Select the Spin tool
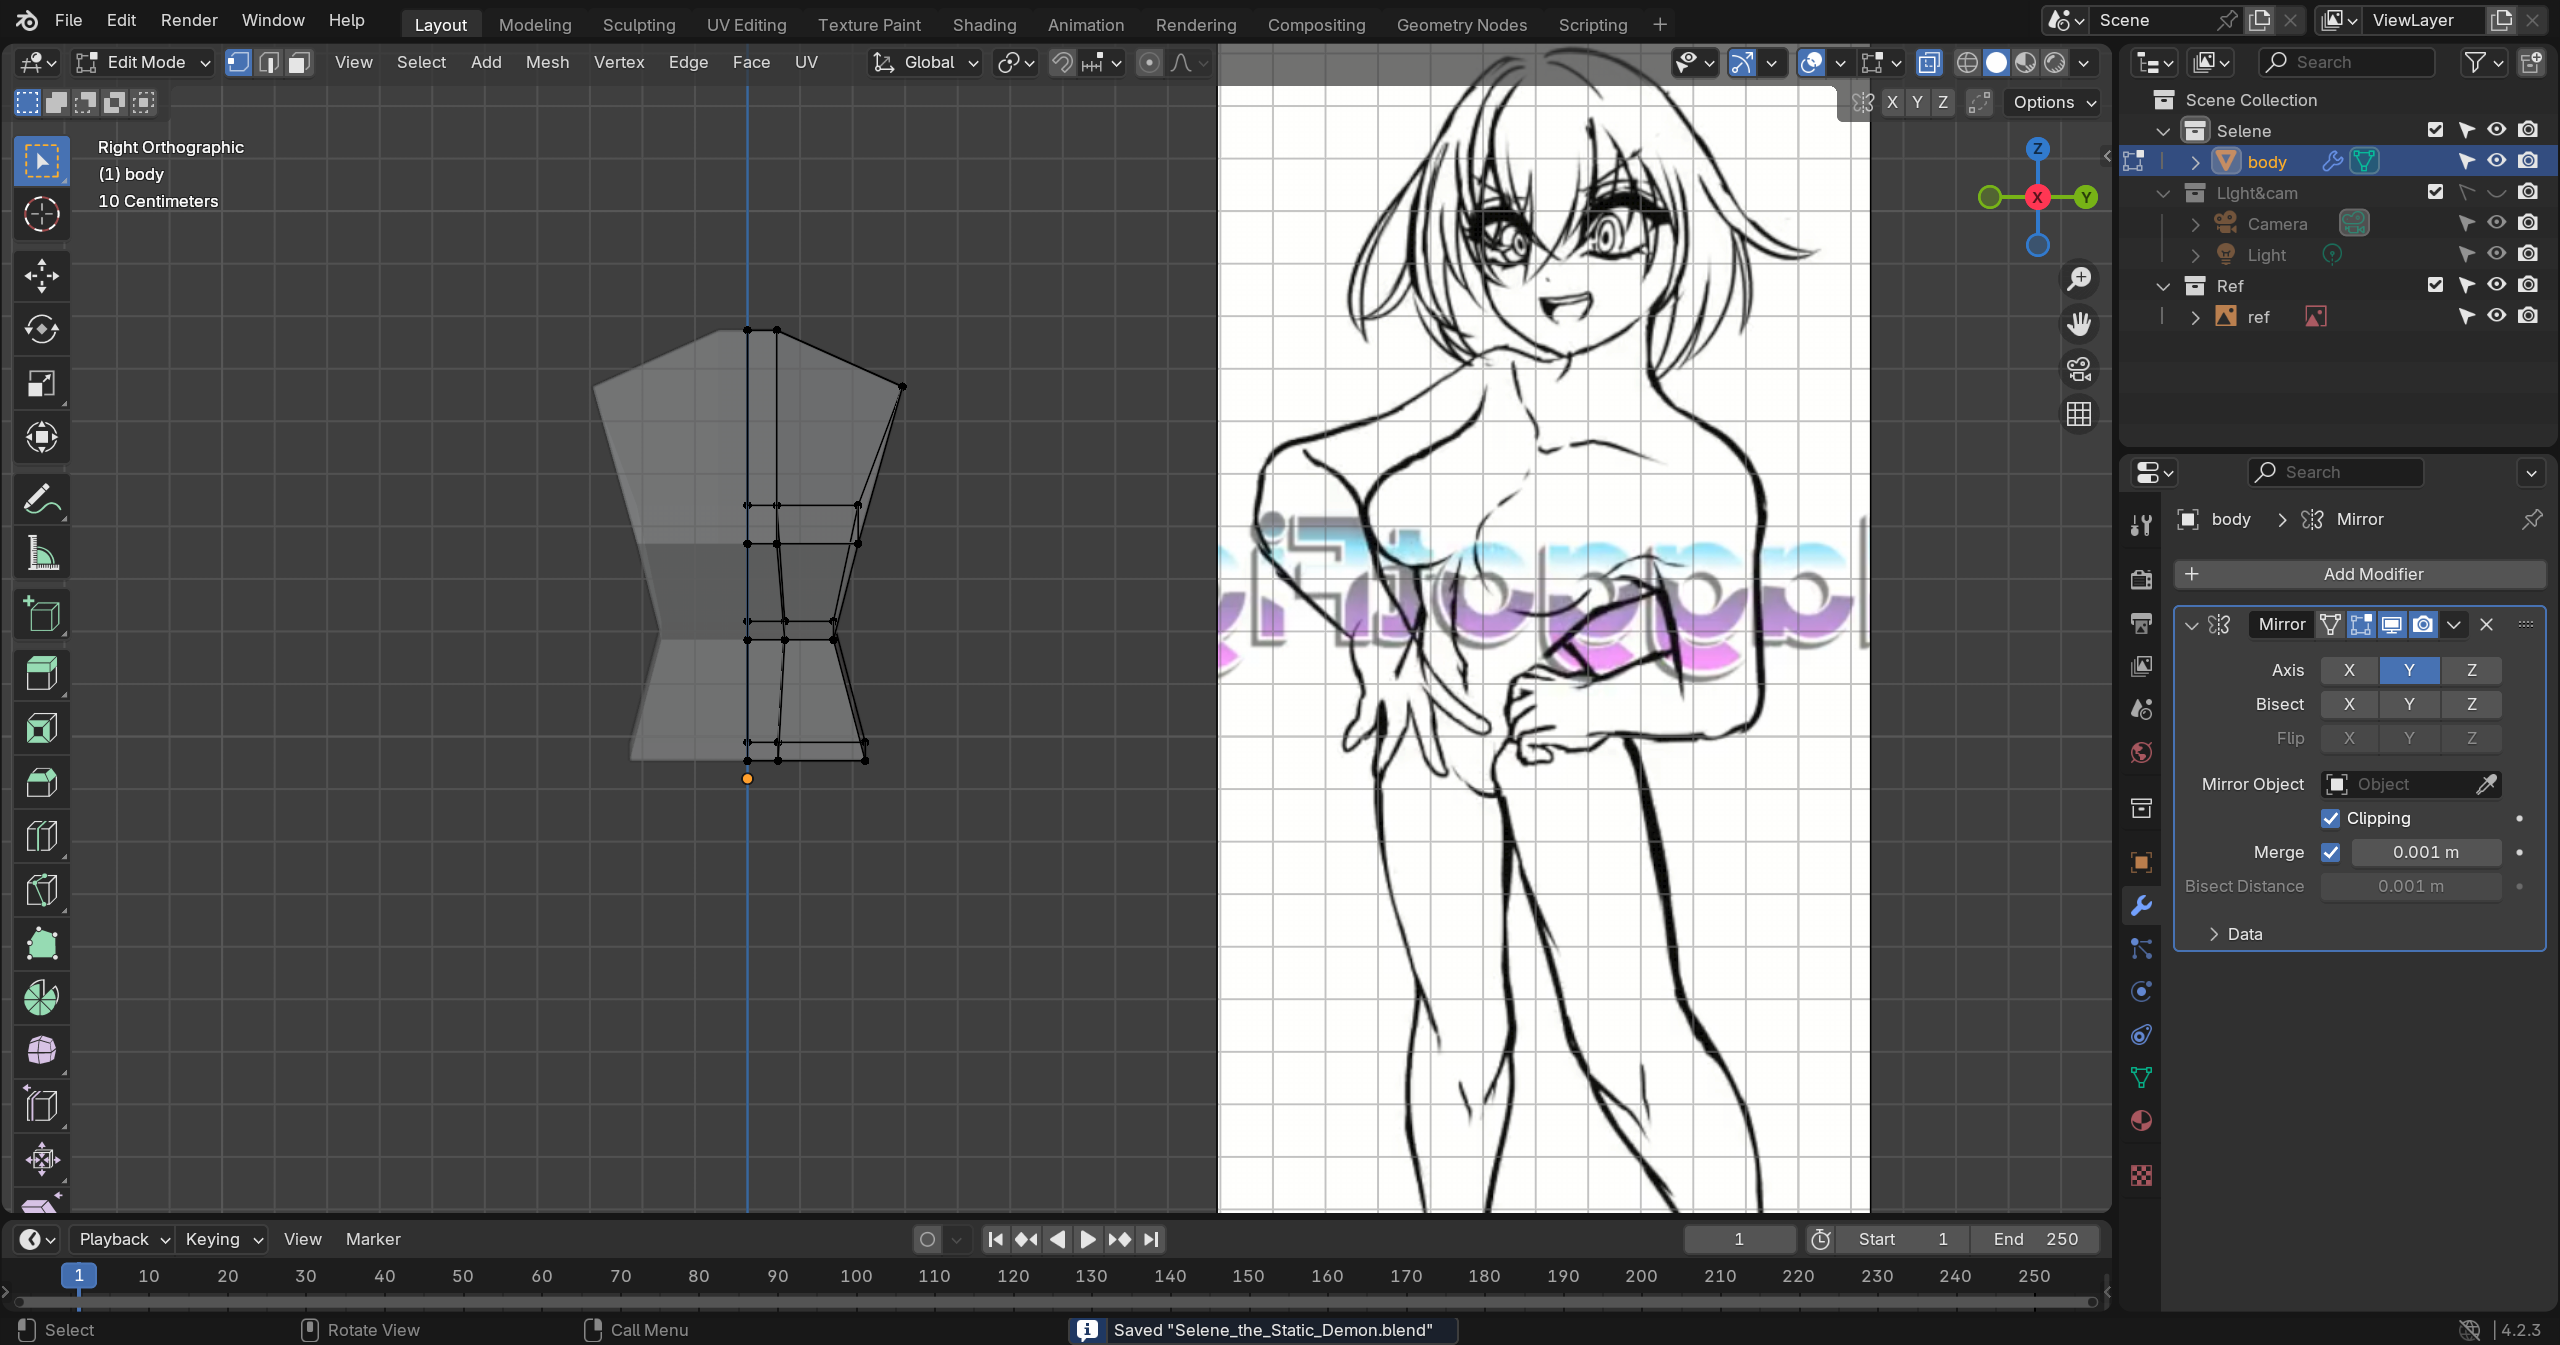 click(41, 998)
